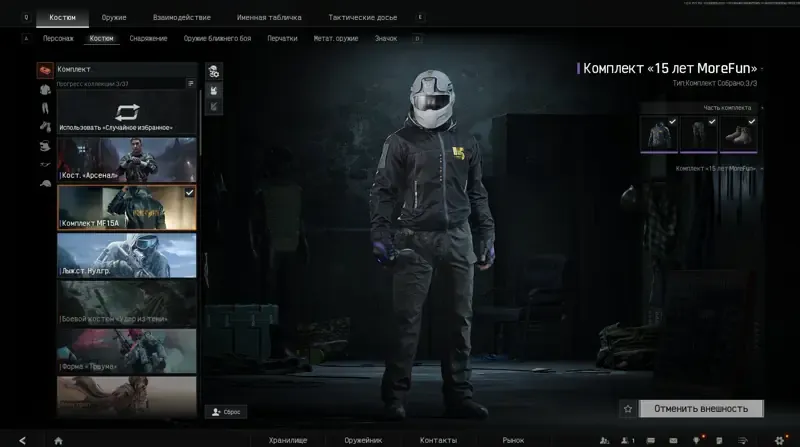The image size is (800, 447).
Task: Click the pants set piece thumbnail
Action: coord(698,135)
